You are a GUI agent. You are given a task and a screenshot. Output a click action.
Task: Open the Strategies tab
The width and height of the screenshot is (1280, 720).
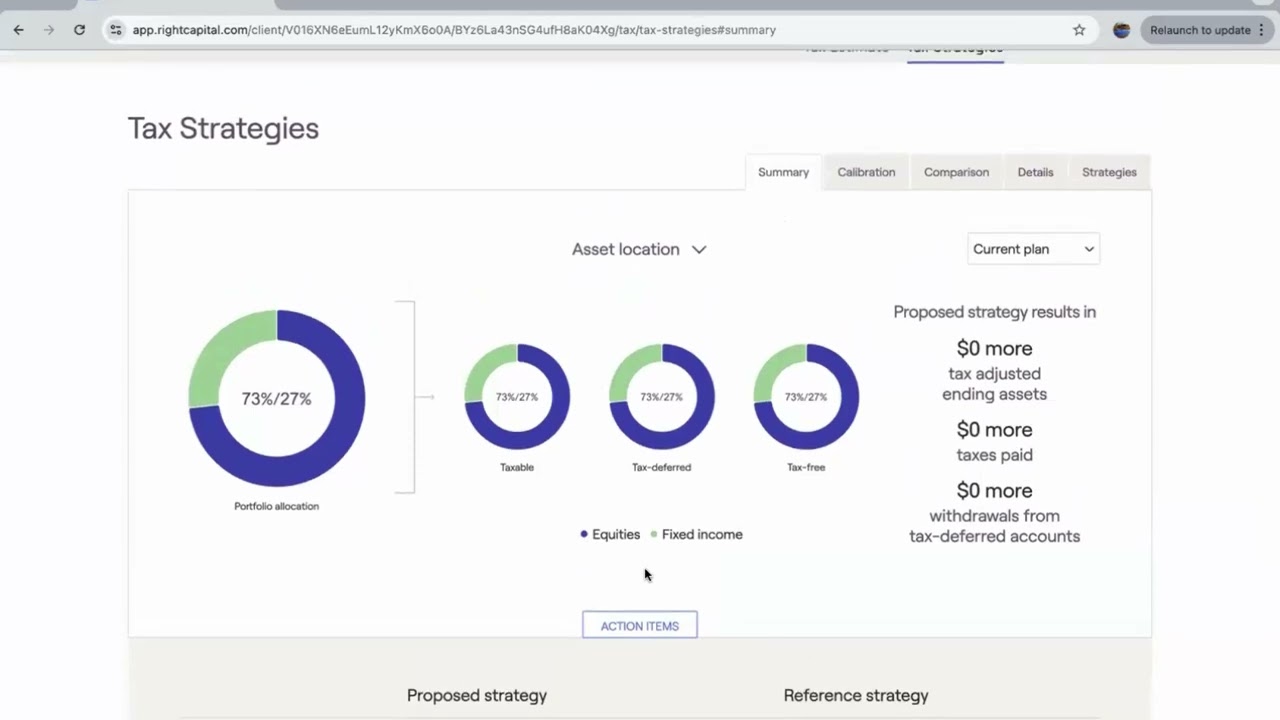point(1109,172)
